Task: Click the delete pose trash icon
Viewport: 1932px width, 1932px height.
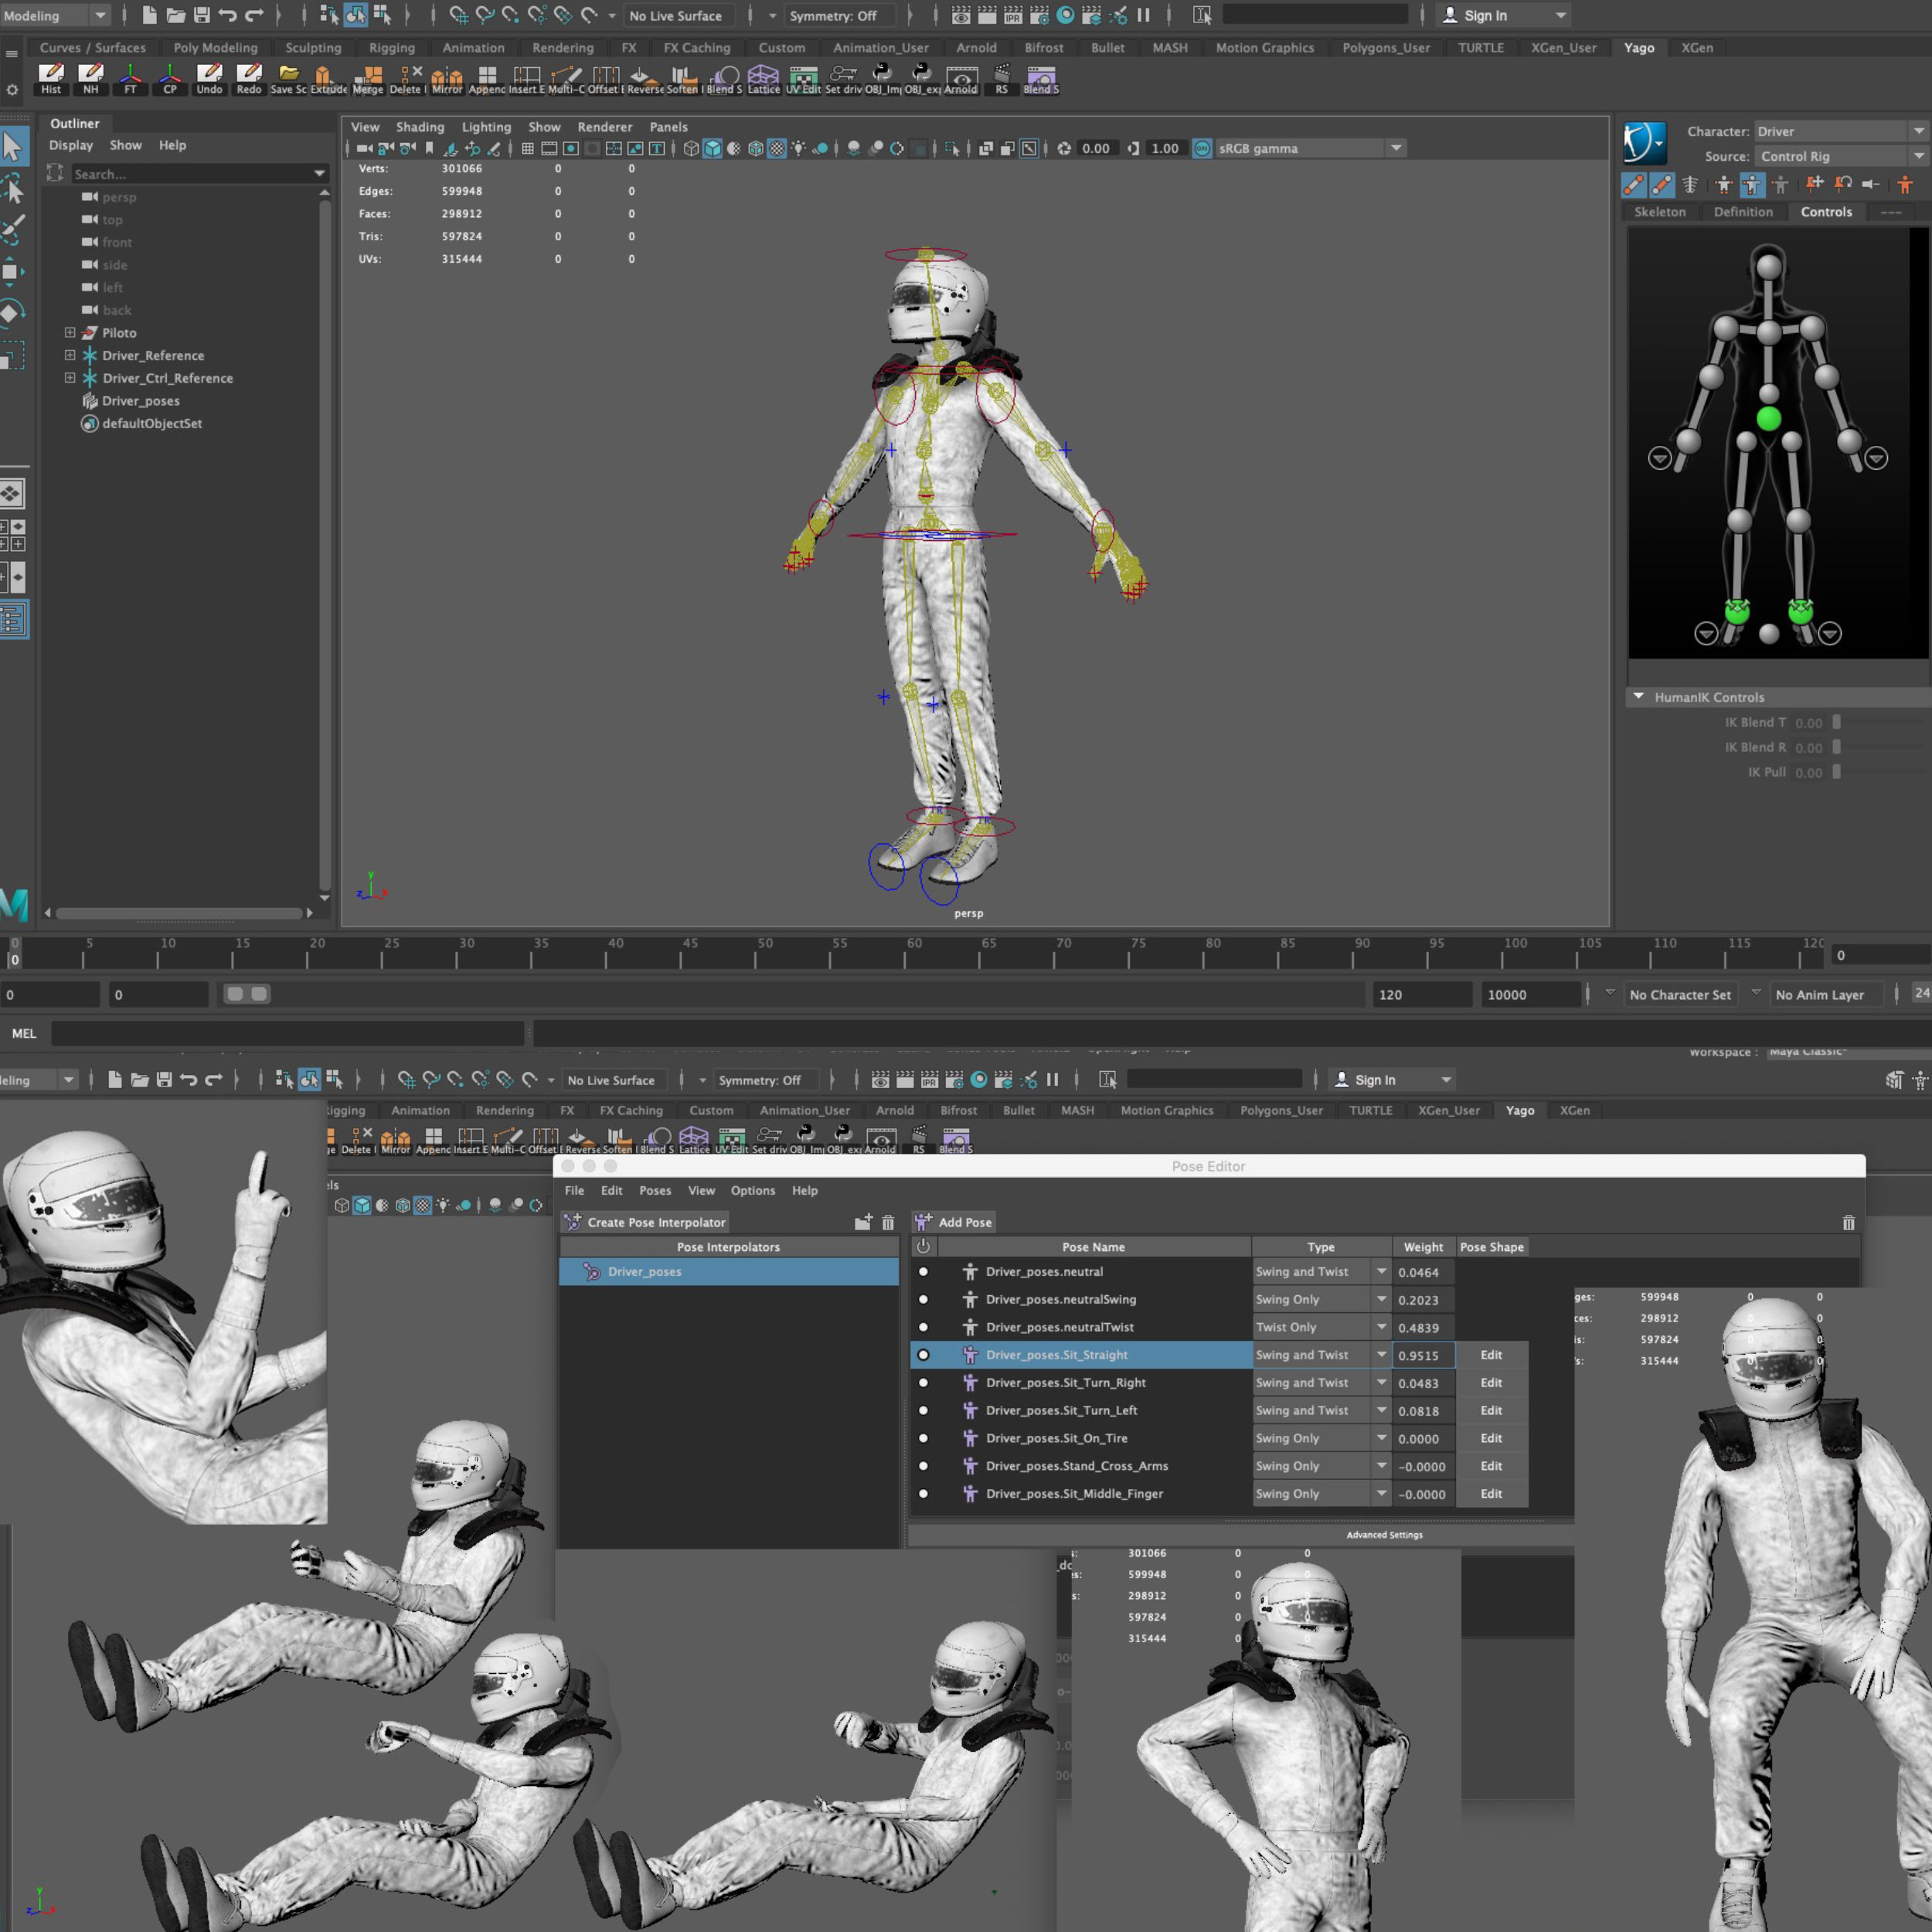Action: pos(1848,1222)
